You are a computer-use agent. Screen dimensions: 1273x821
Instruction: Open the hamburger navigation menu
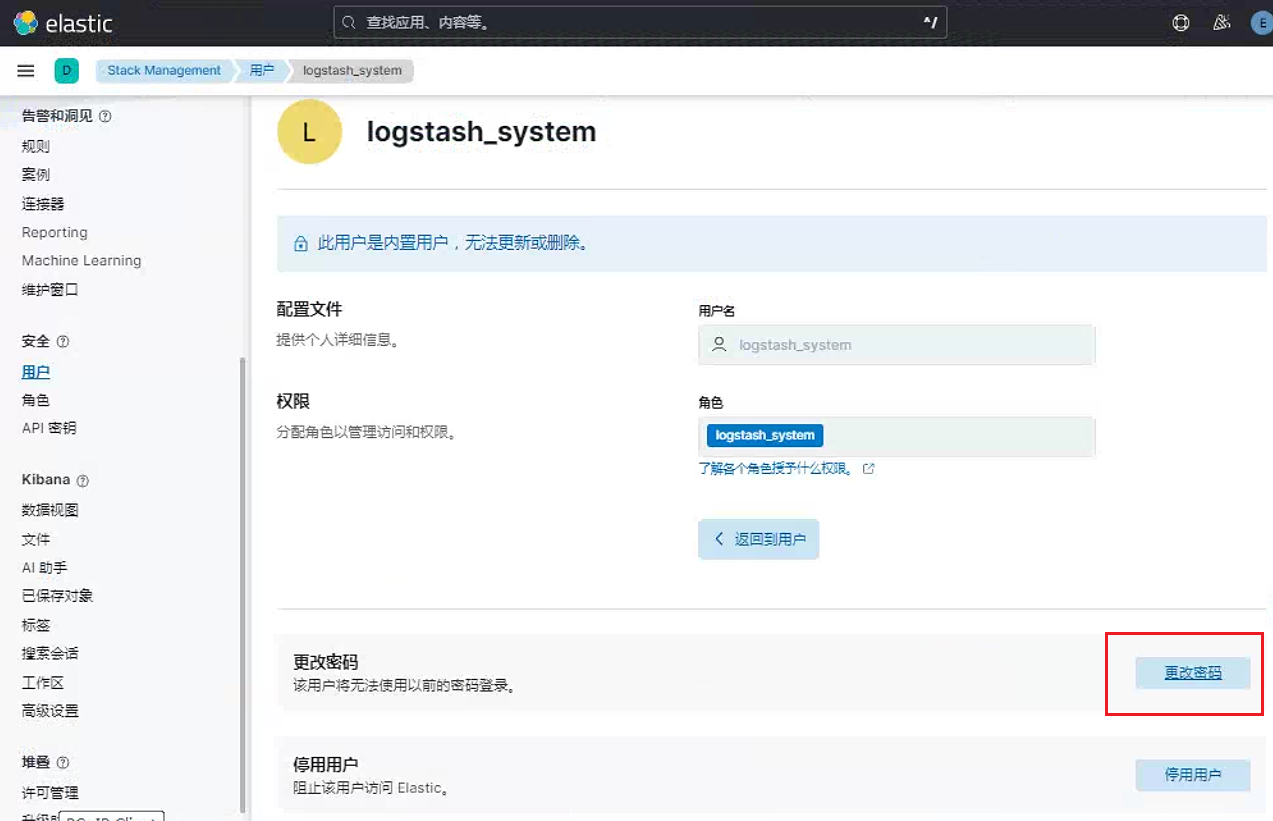coord(26,71)
